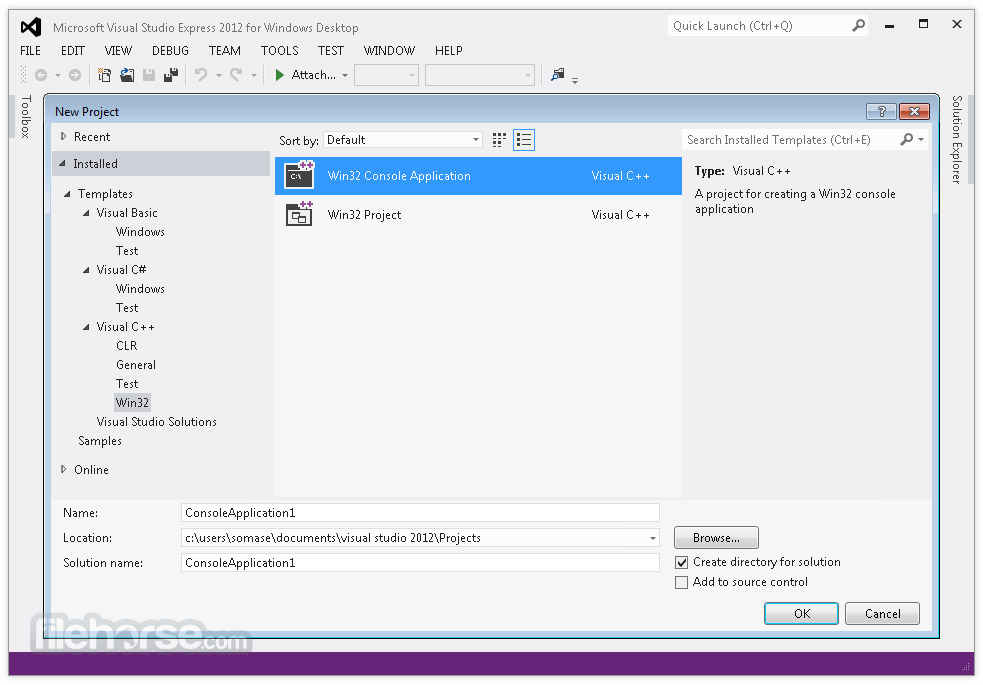This screenshot has width=983, height=685.
Task: Collapse the Visual Basic node arrow
Action: (86, 213)
